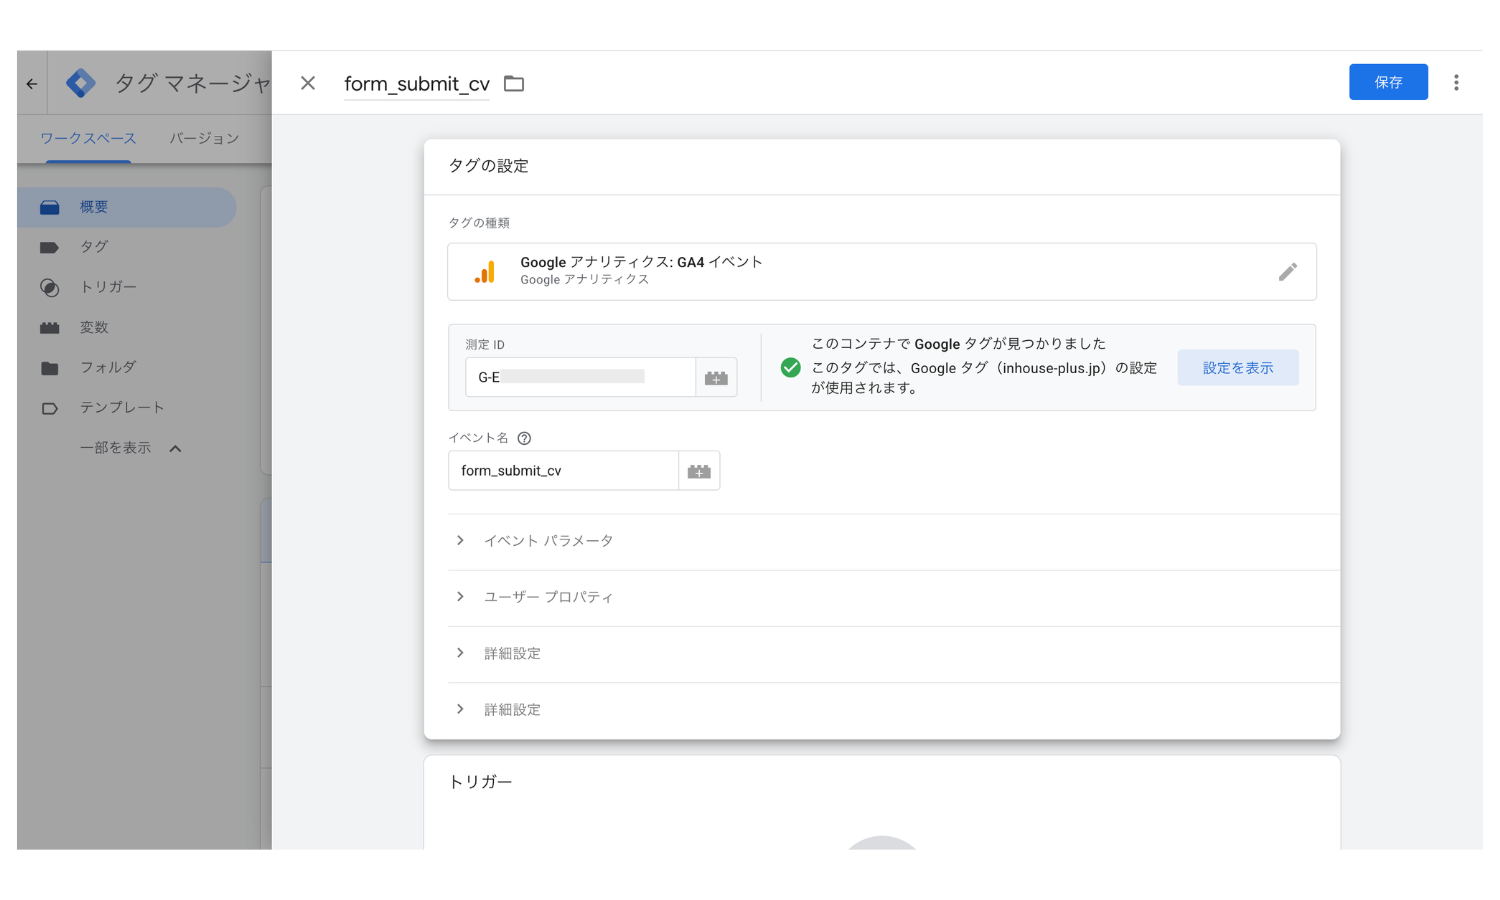
Task: Click the タグ マネージャー title text
Action: pos(193,83)
